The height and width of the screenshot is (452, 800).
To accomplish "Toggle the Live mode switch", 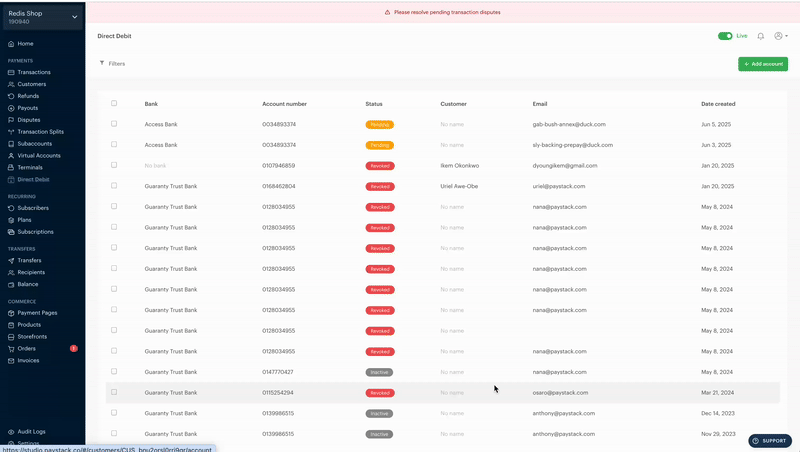I will pos(725,36).
